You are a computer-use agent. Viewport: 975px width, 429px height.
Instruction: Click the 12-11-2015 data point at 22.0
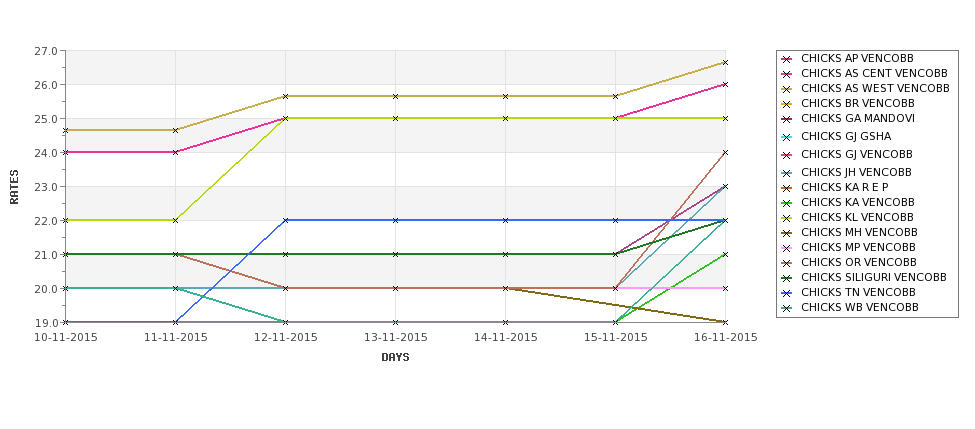(285, 220)
